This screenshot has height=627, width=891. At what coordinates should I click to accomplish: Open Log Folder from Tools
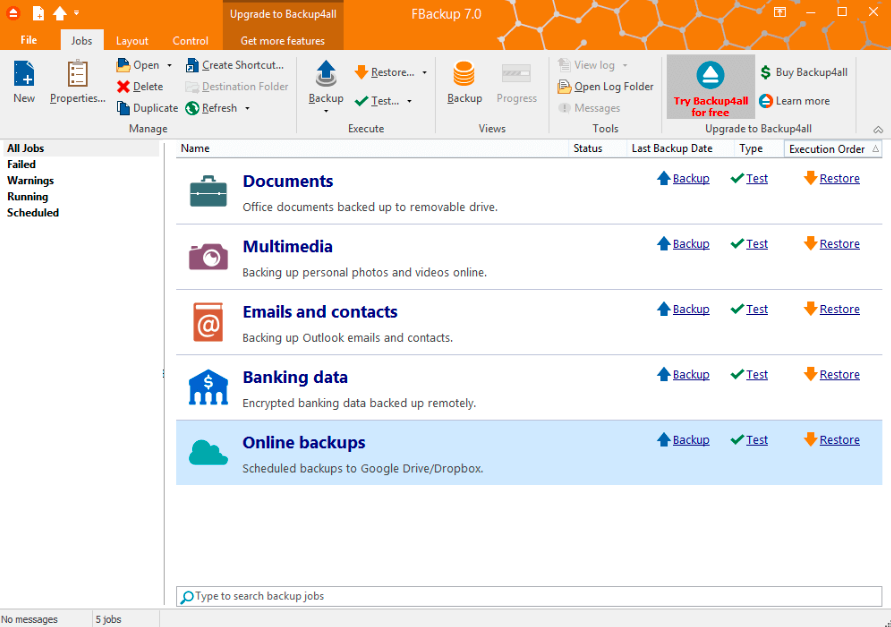[x=606, y=86]
